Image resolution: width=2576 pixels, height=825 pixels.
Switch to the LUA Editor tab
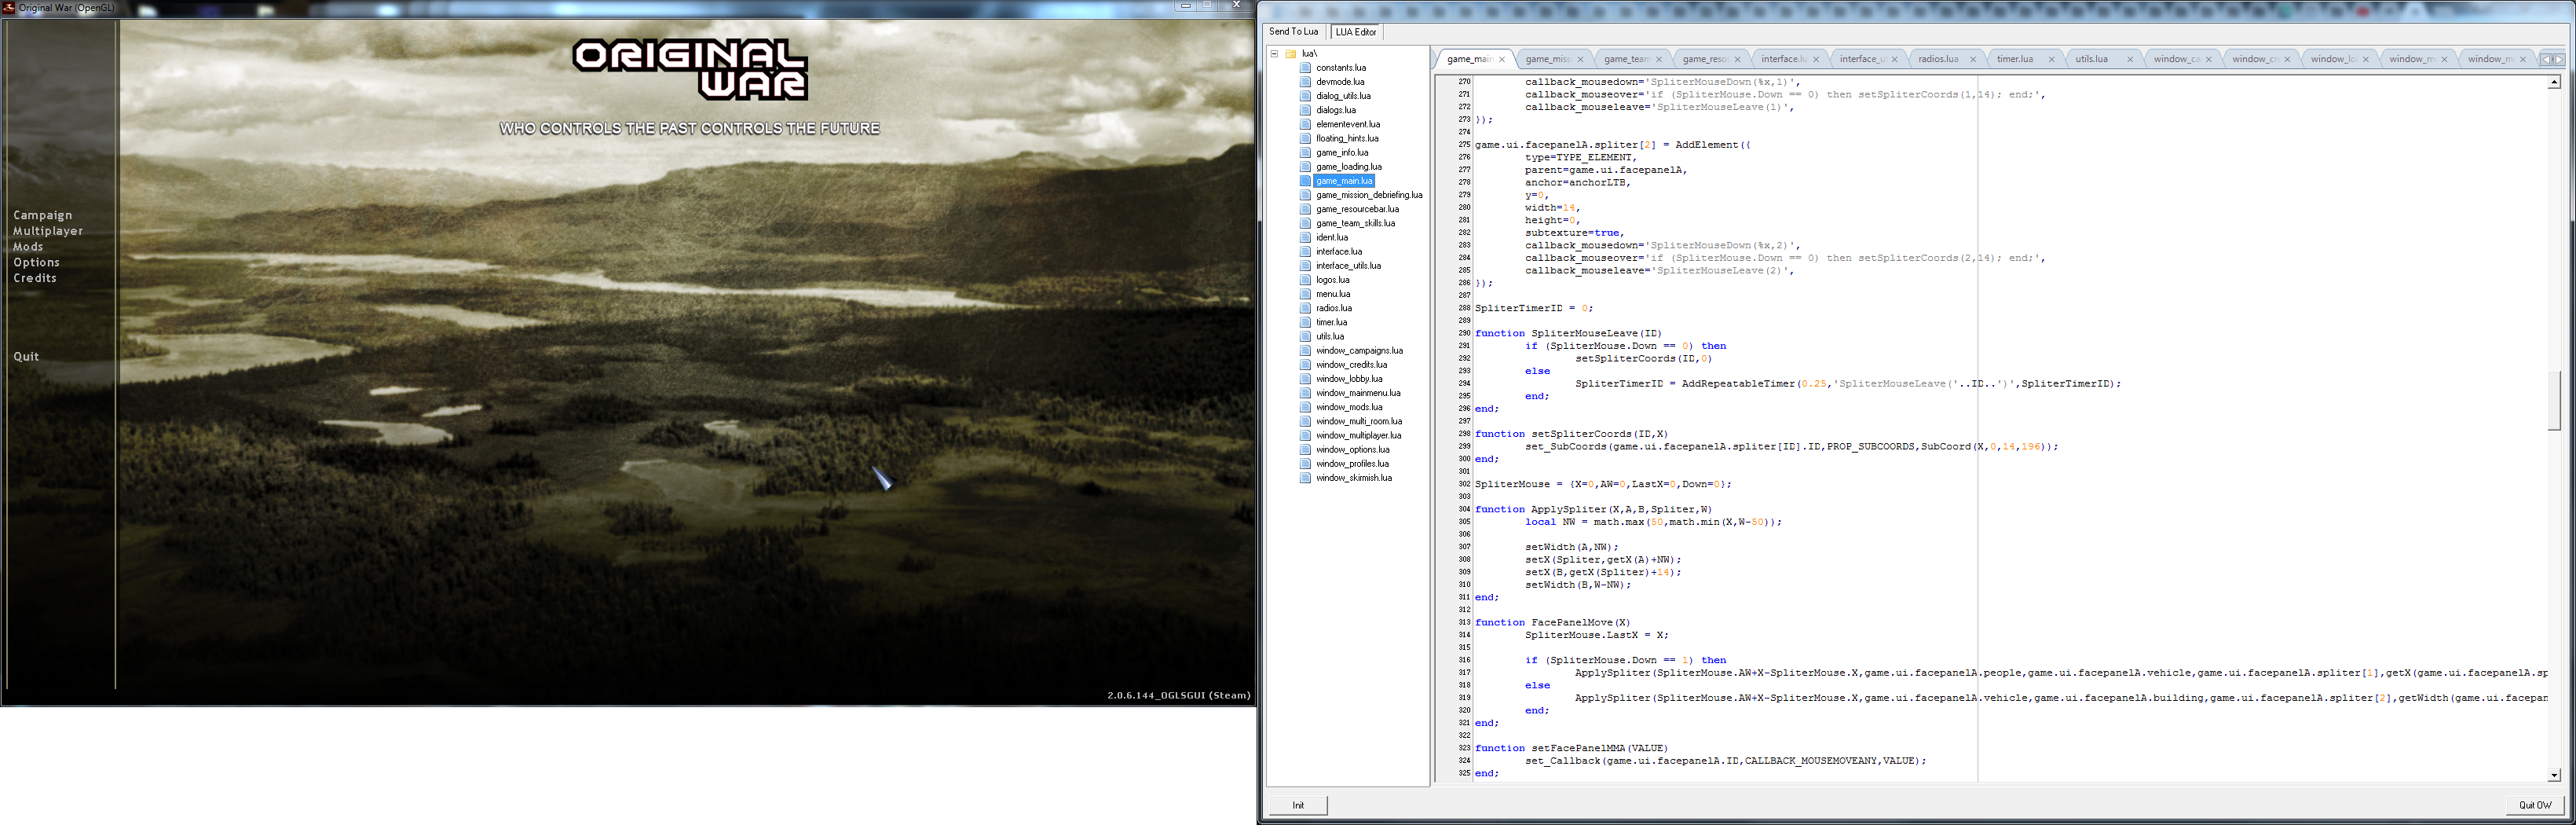[1356, 32]
